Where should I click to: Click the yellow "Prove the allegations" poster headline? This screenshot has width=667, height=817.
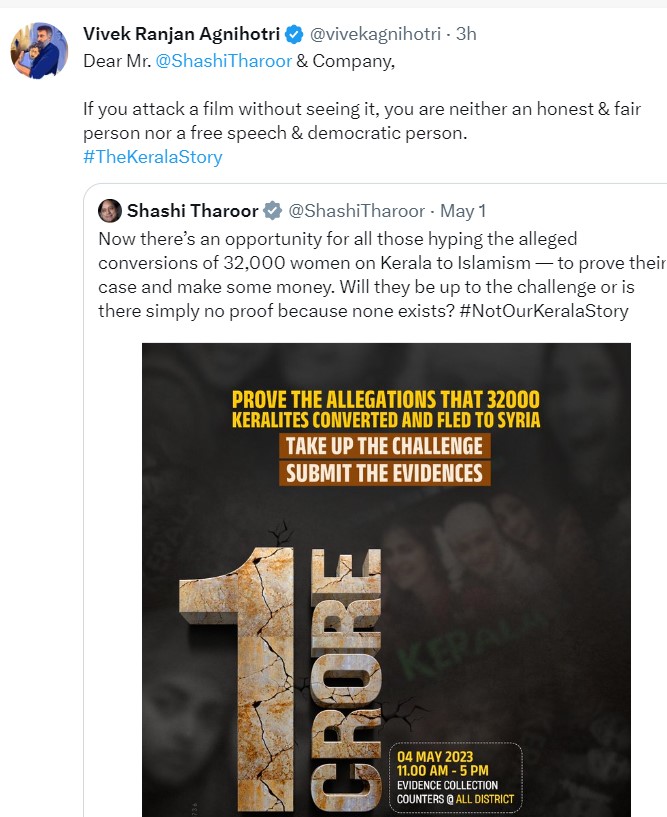pyautogui.click(x=385, y=409)
